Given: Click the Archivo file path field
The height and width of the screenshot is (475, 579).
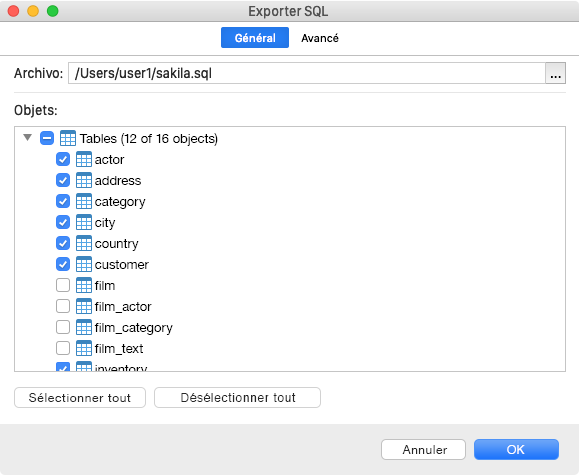Looking at the screenshot, I should click(307, 73).
